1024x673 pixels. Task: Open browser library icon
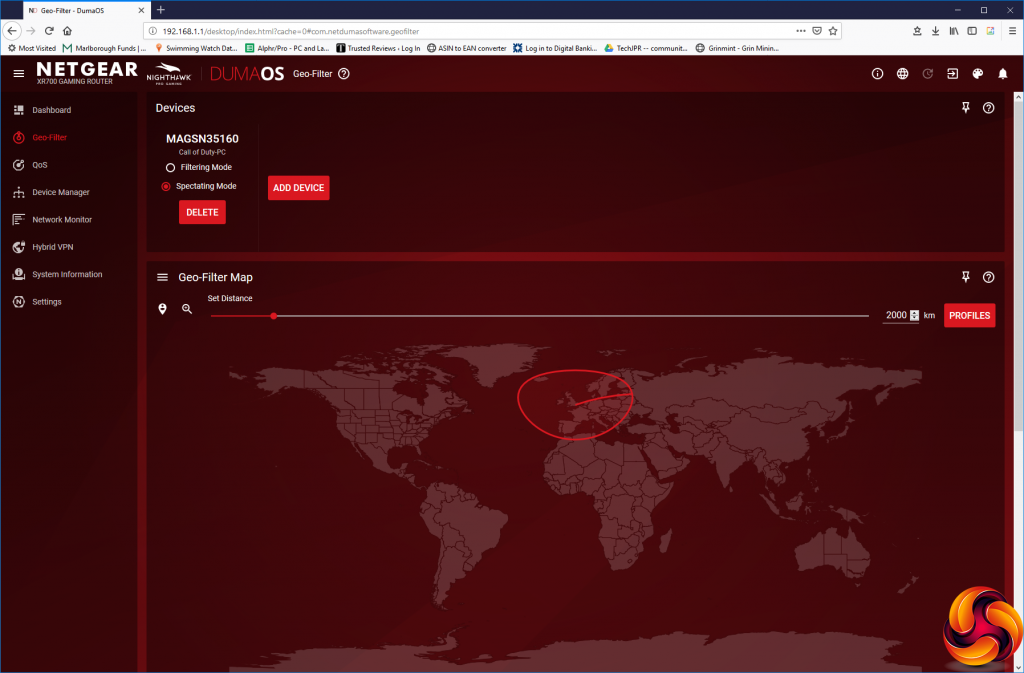953,31
